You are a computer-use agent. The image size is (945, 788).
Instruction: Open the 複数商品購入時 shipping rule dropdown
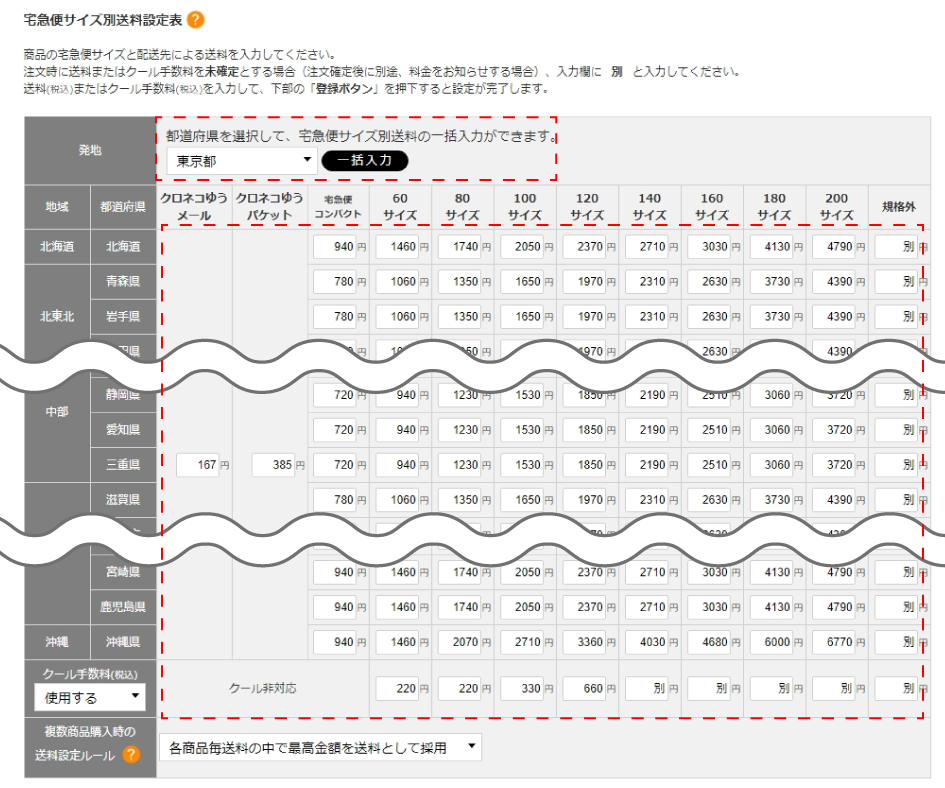[318, 745]
